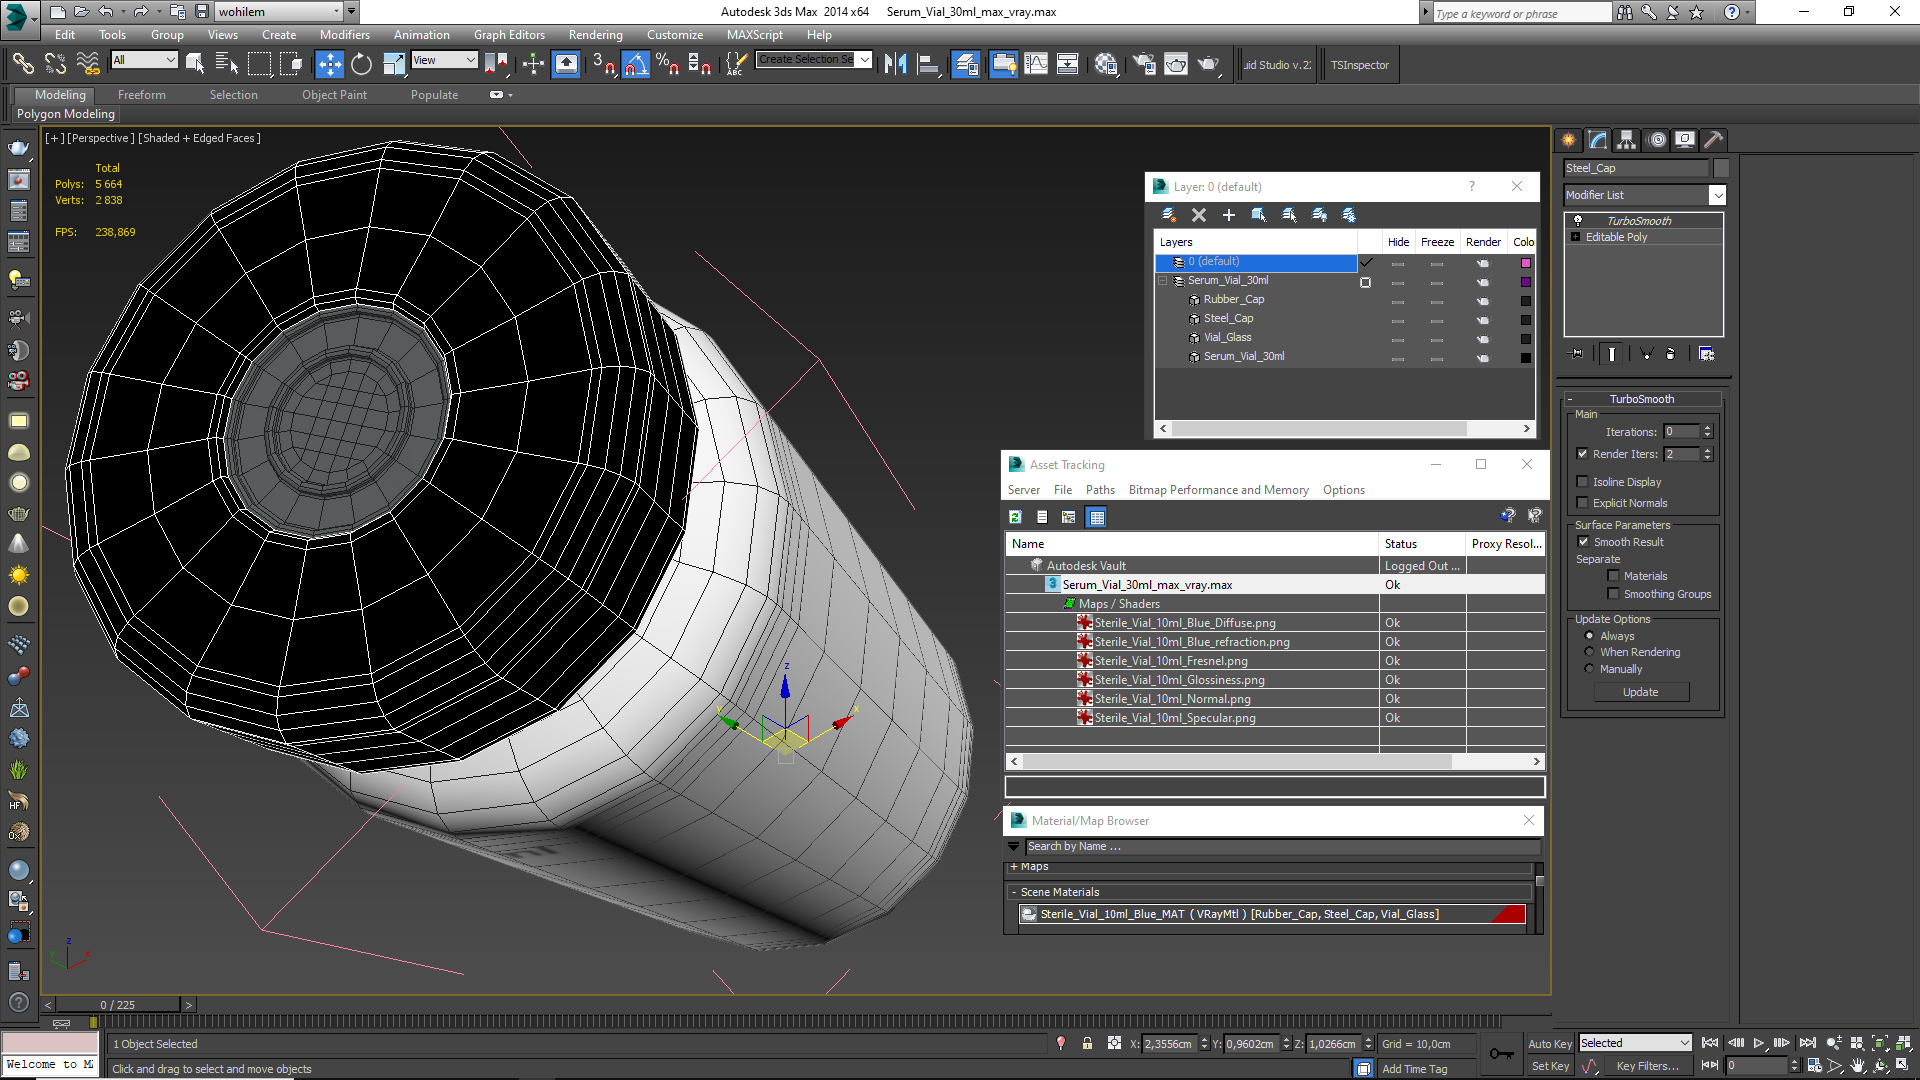The image size is (1920, 1080).
Task: Activate the Select Object tool
Action: (195, 64)
